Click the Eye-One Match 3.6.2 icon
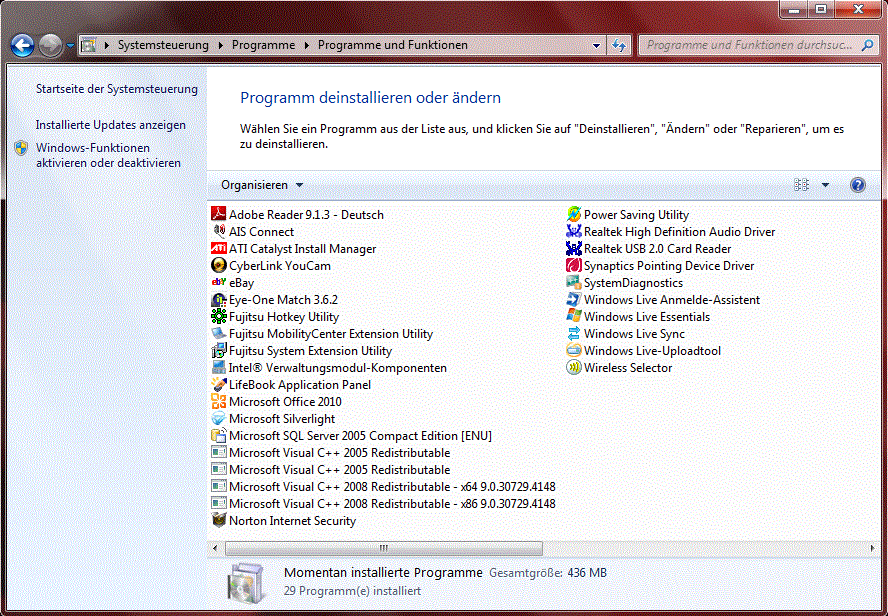The width and height of the screenshot is (888, 616). 219,299
